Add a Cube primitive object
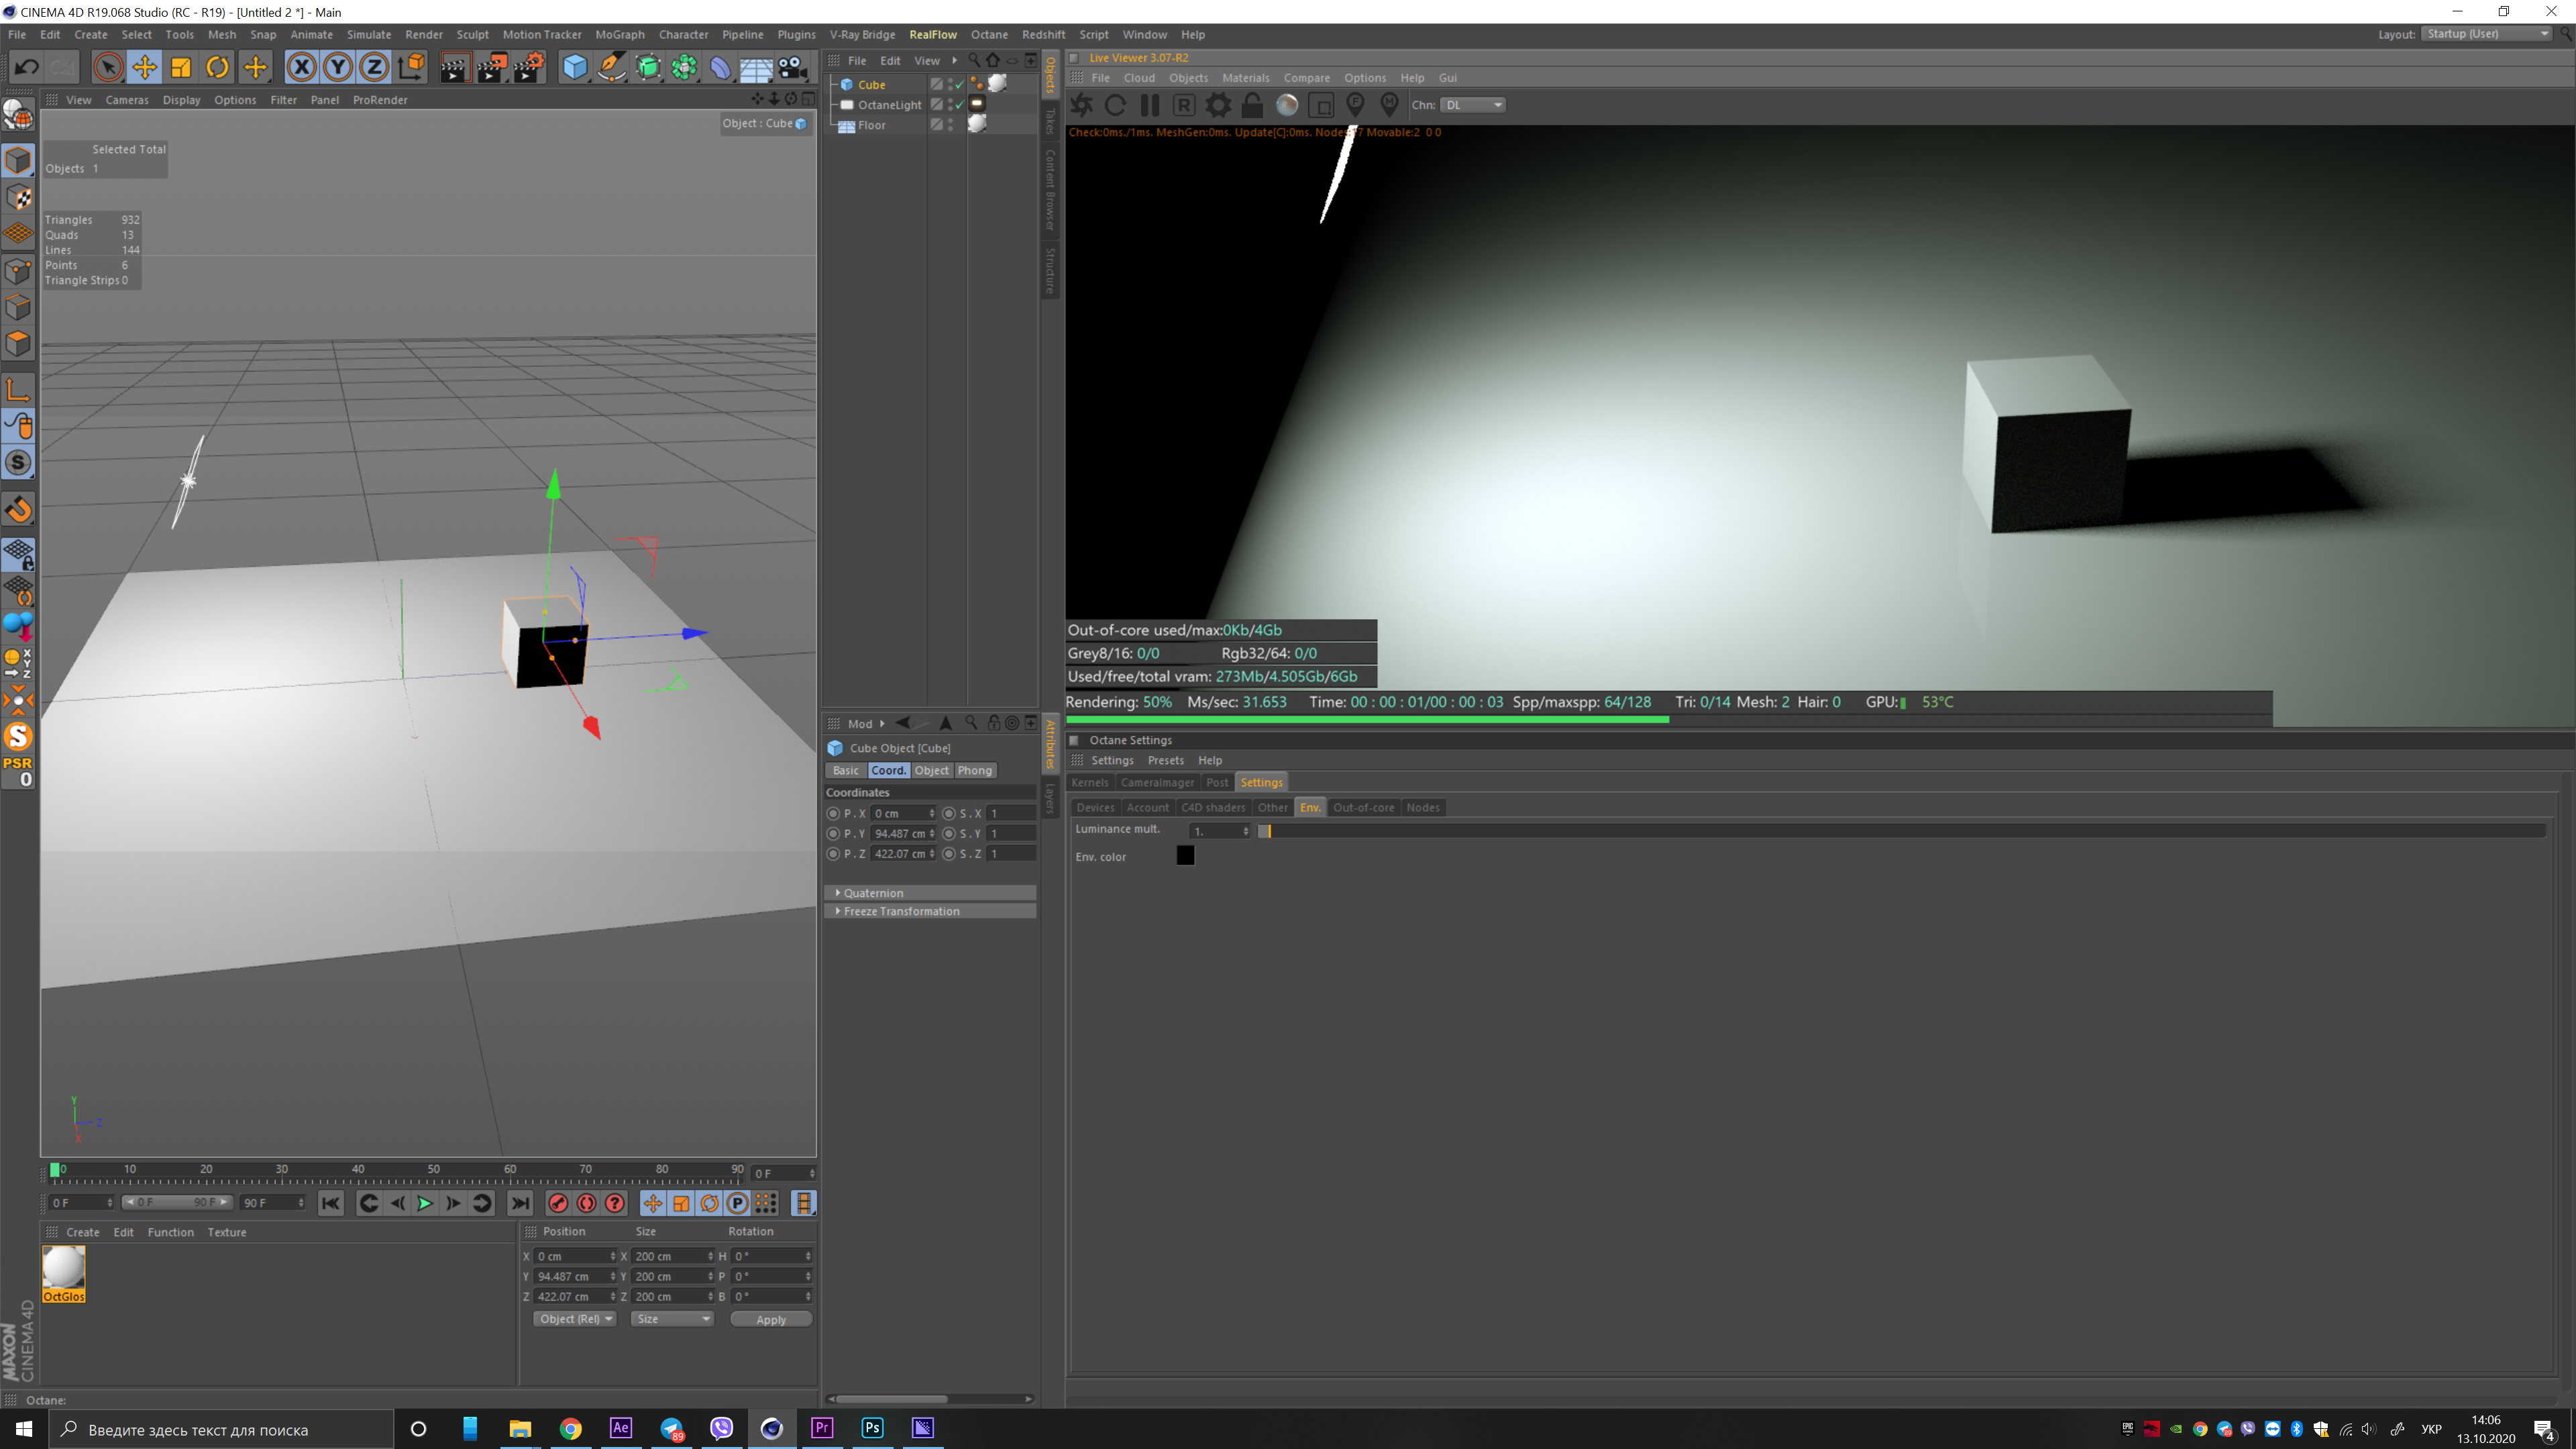Image resolution: width=2576 pixels, height=1449 pixels. tap(575, 67)
